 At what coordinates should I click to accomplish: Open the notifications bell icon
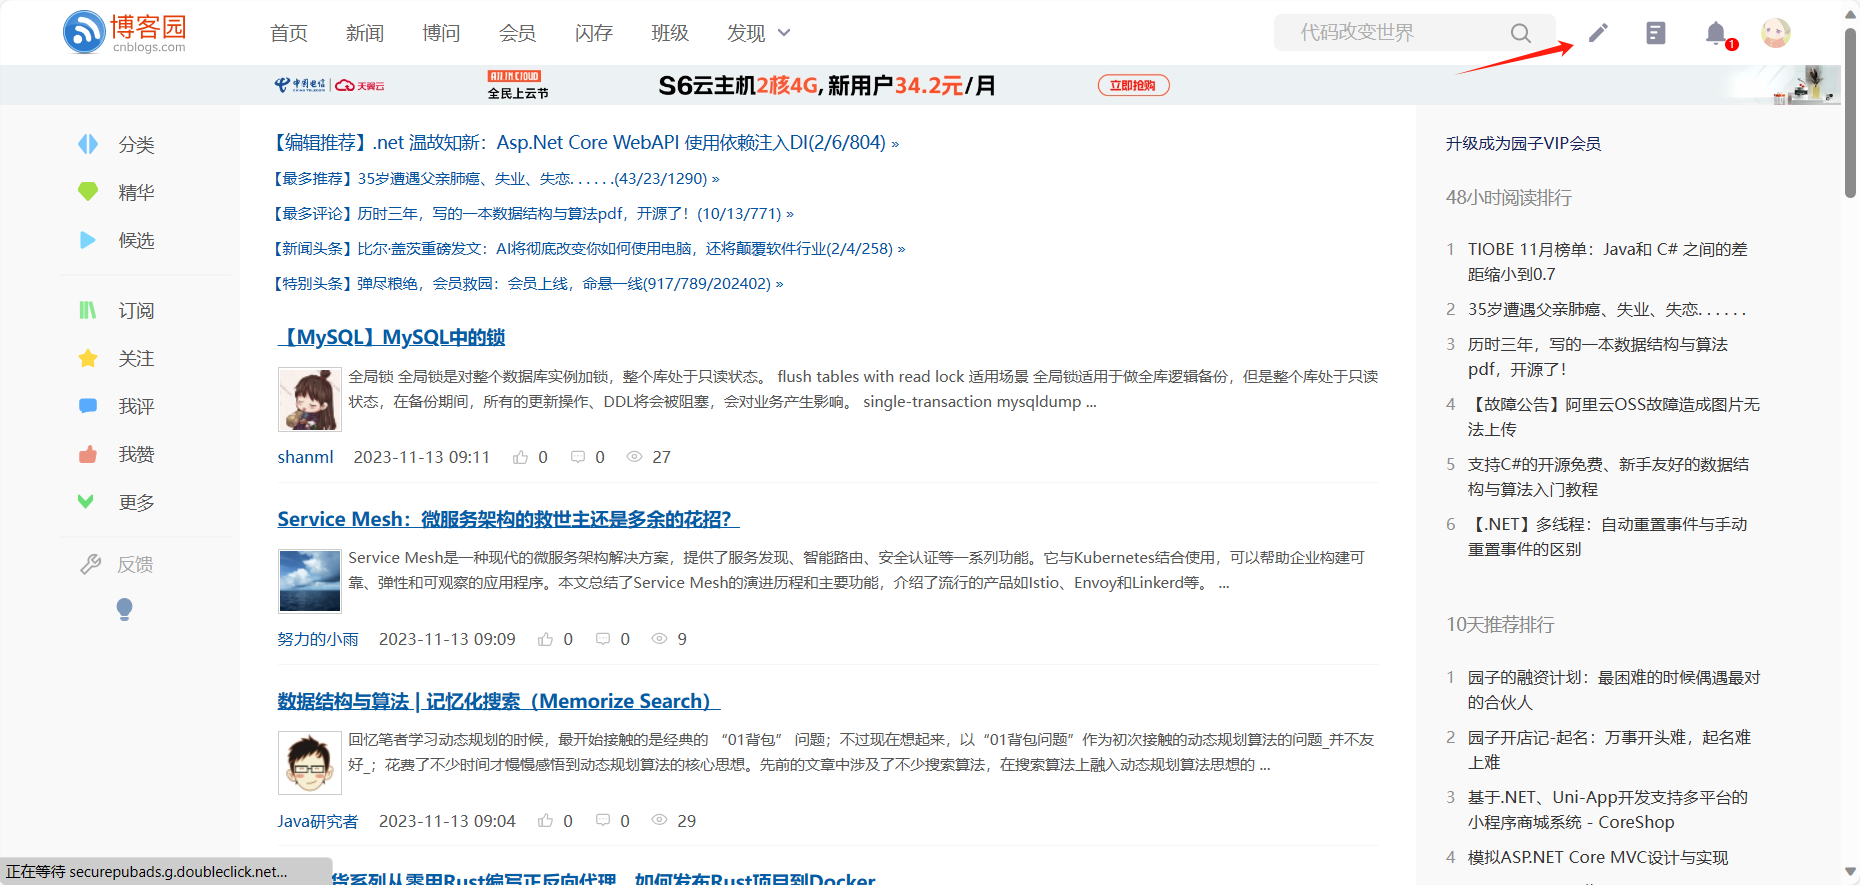1716,33
